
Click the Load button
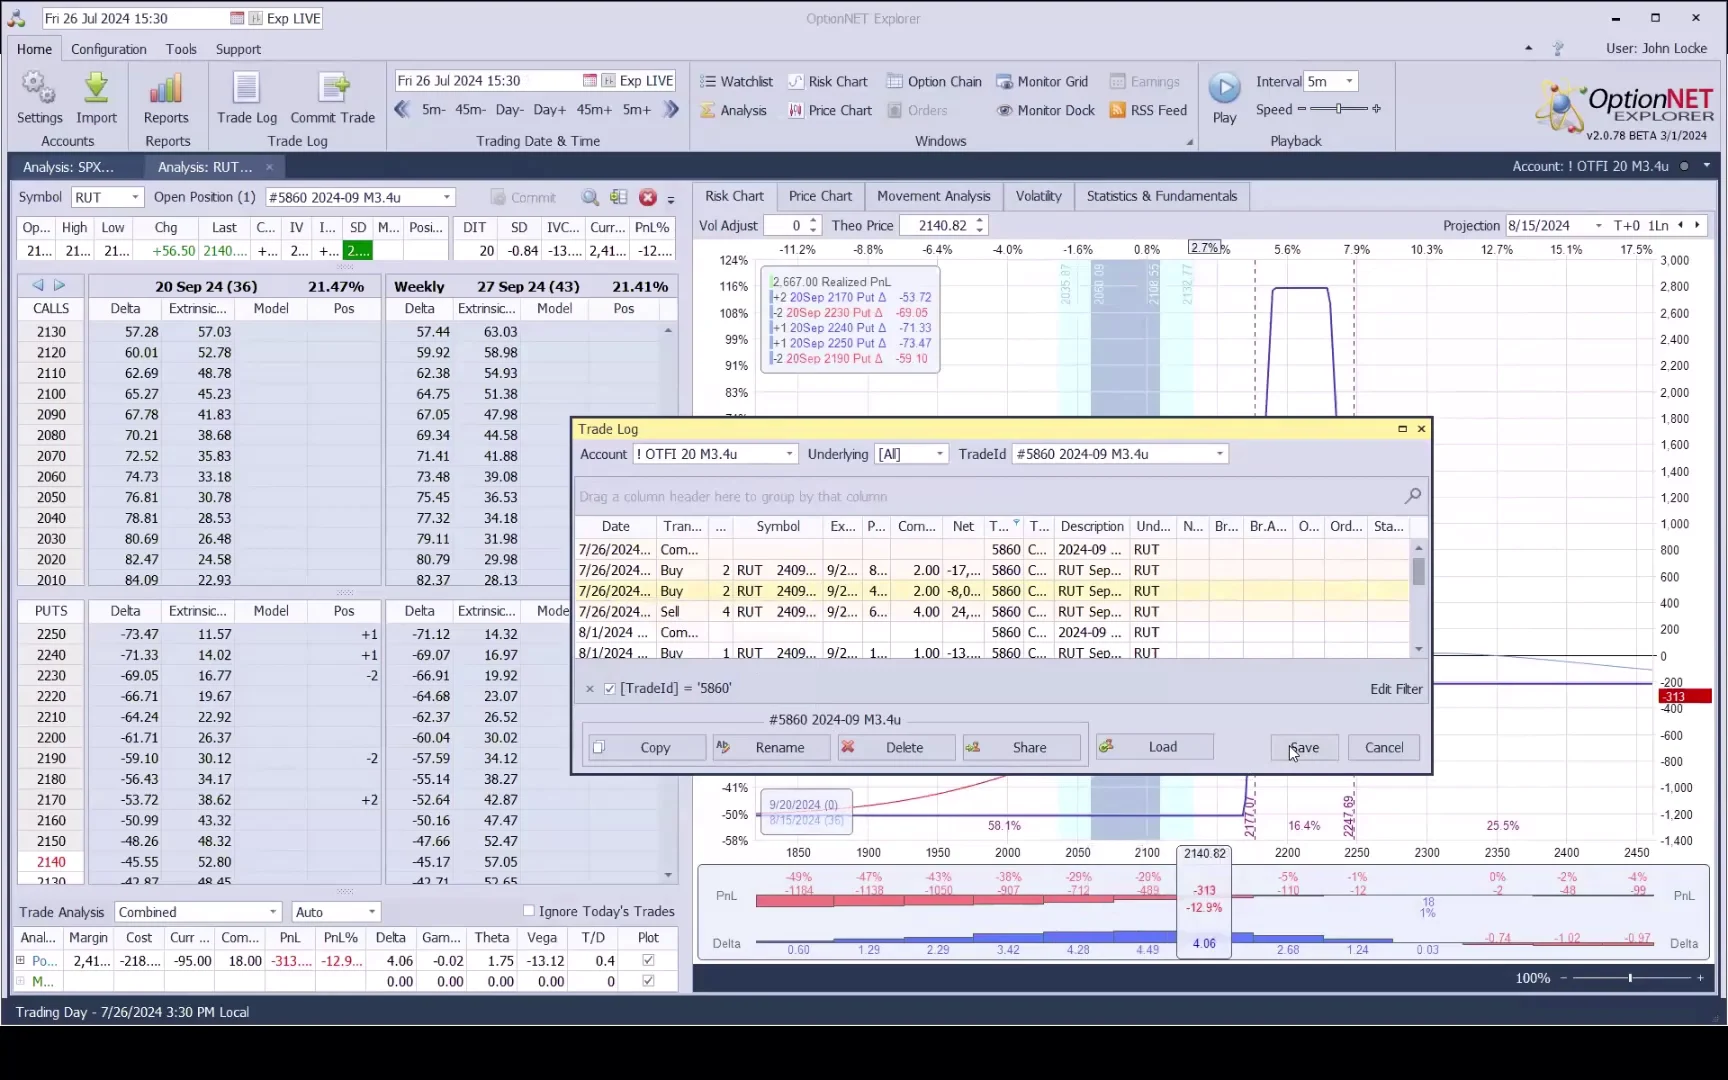[x=1155, y=747]
